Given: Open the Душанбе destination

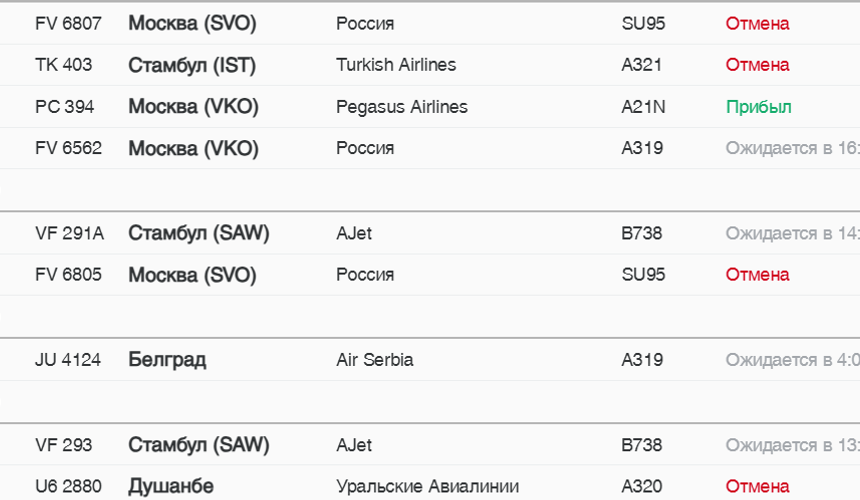Looking at the screenshot, I should point(171,487).
